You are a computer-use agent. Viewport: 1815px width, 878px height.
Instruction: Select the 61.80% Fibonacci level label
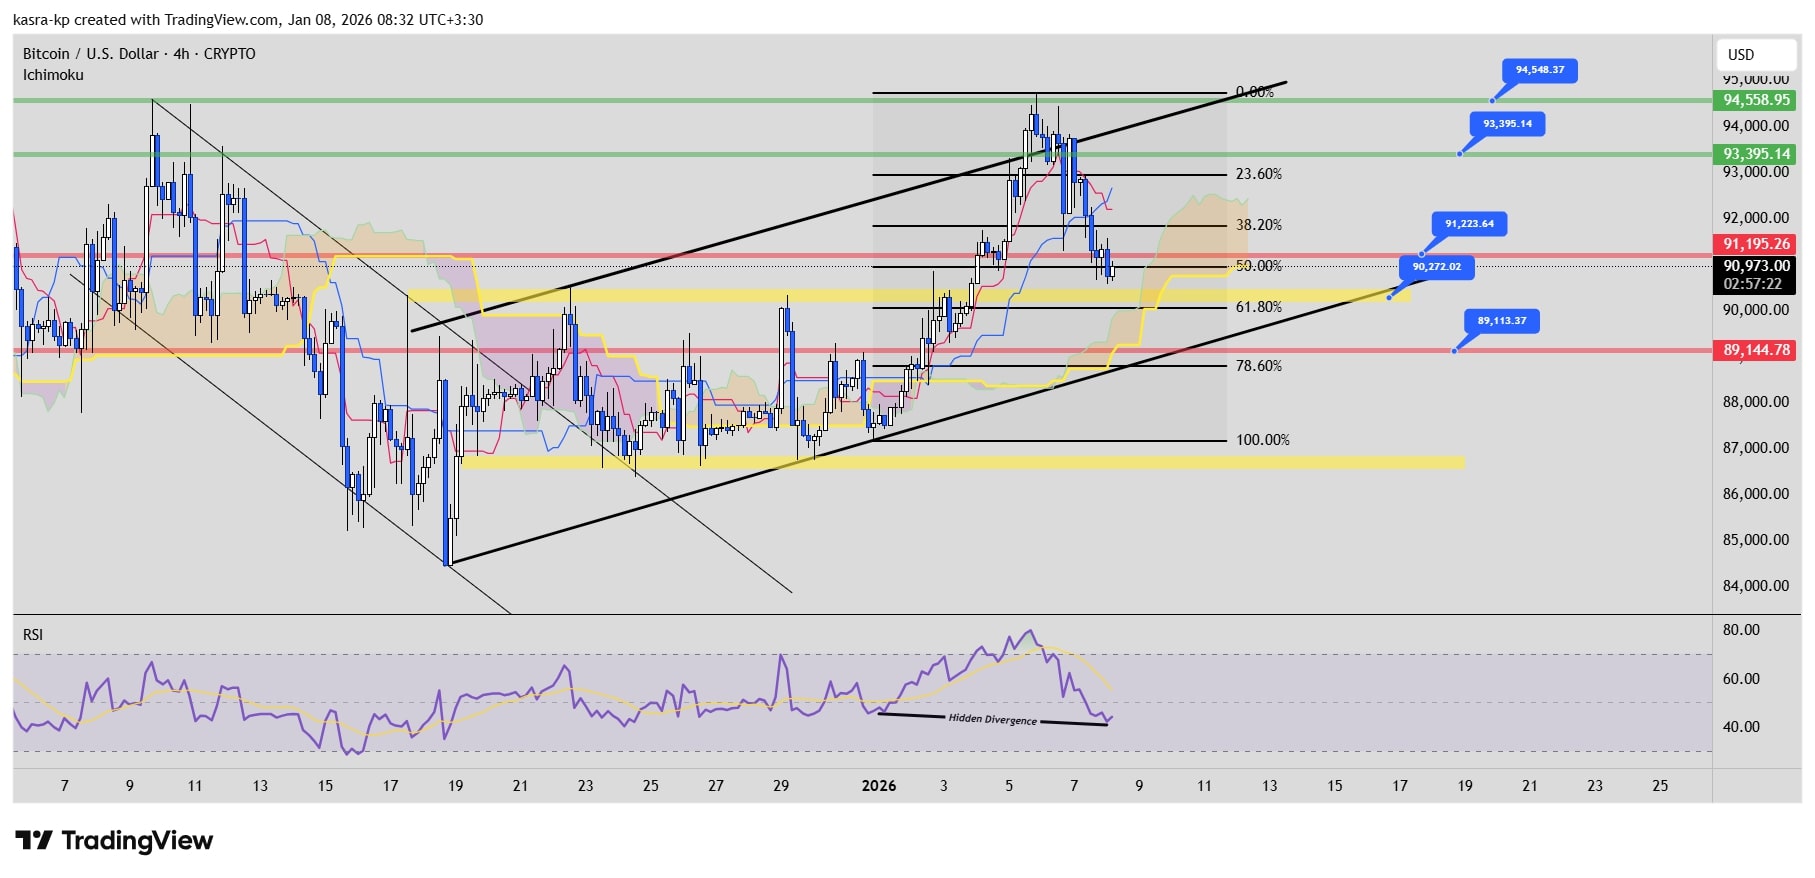(1258, 307)
